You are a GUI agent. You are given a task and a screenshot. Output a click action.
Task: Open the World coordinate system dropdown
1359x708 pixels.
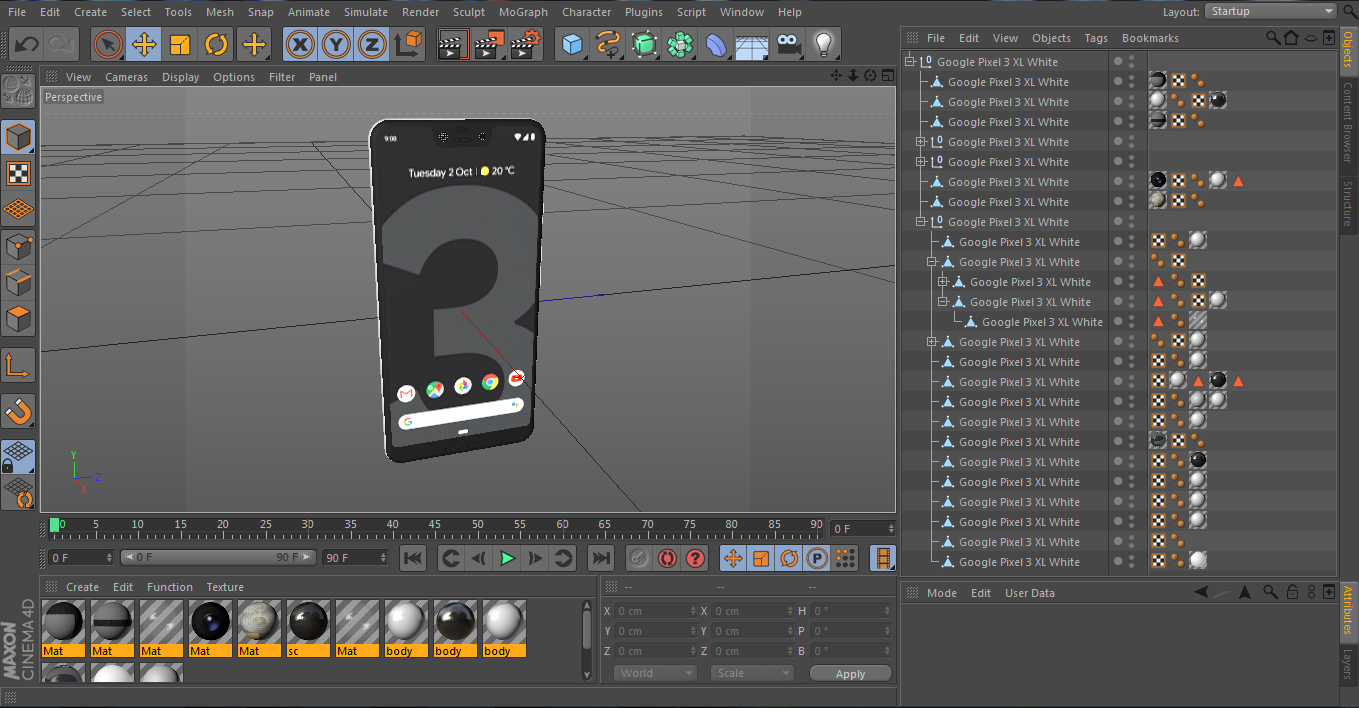pyautogui.click(x=655, y=673)
